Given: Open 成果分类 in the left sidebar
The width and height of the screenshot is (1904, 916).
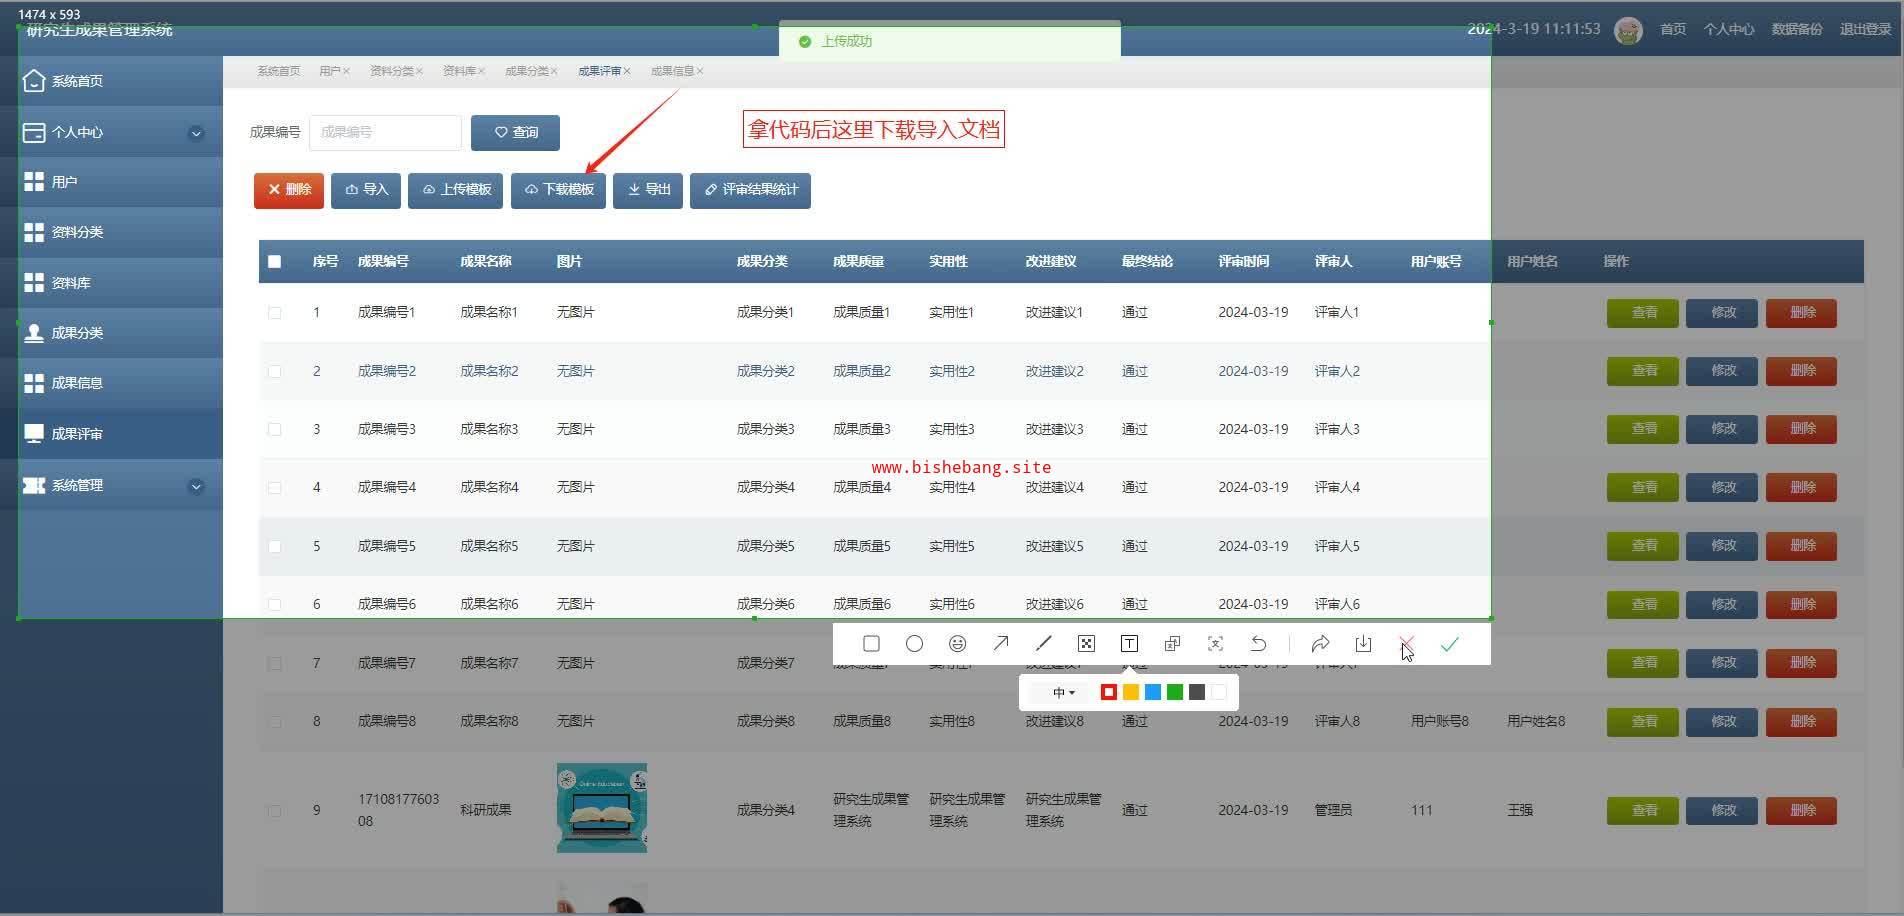Looking at the screenshot, I should click(77, 333).
